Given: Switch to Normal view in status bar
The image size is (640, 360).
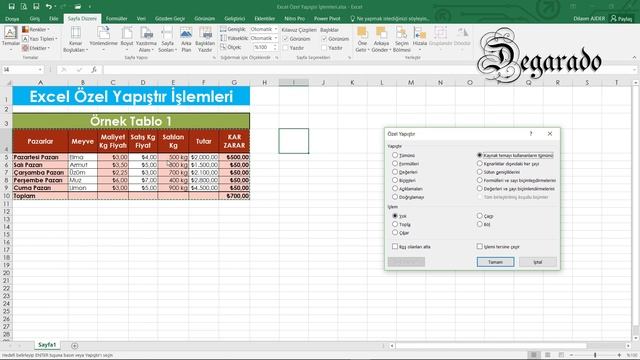Looking at the screenshot, I should pyautogui.click(x=533, y=355).
